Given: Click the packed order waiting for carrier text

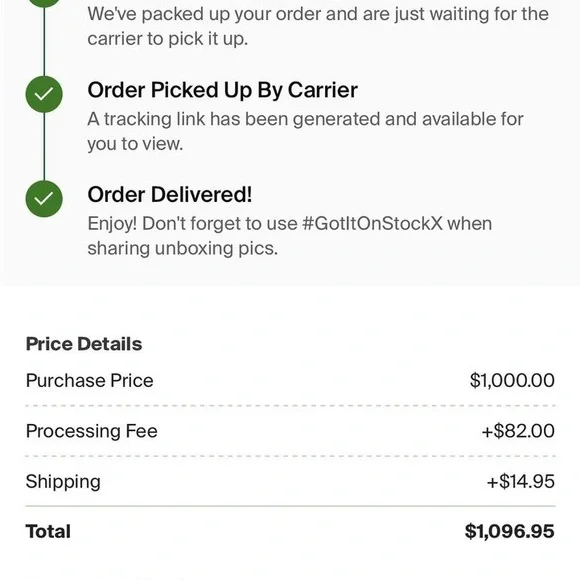Looking at the screenshot, I should tap(318, 26).
